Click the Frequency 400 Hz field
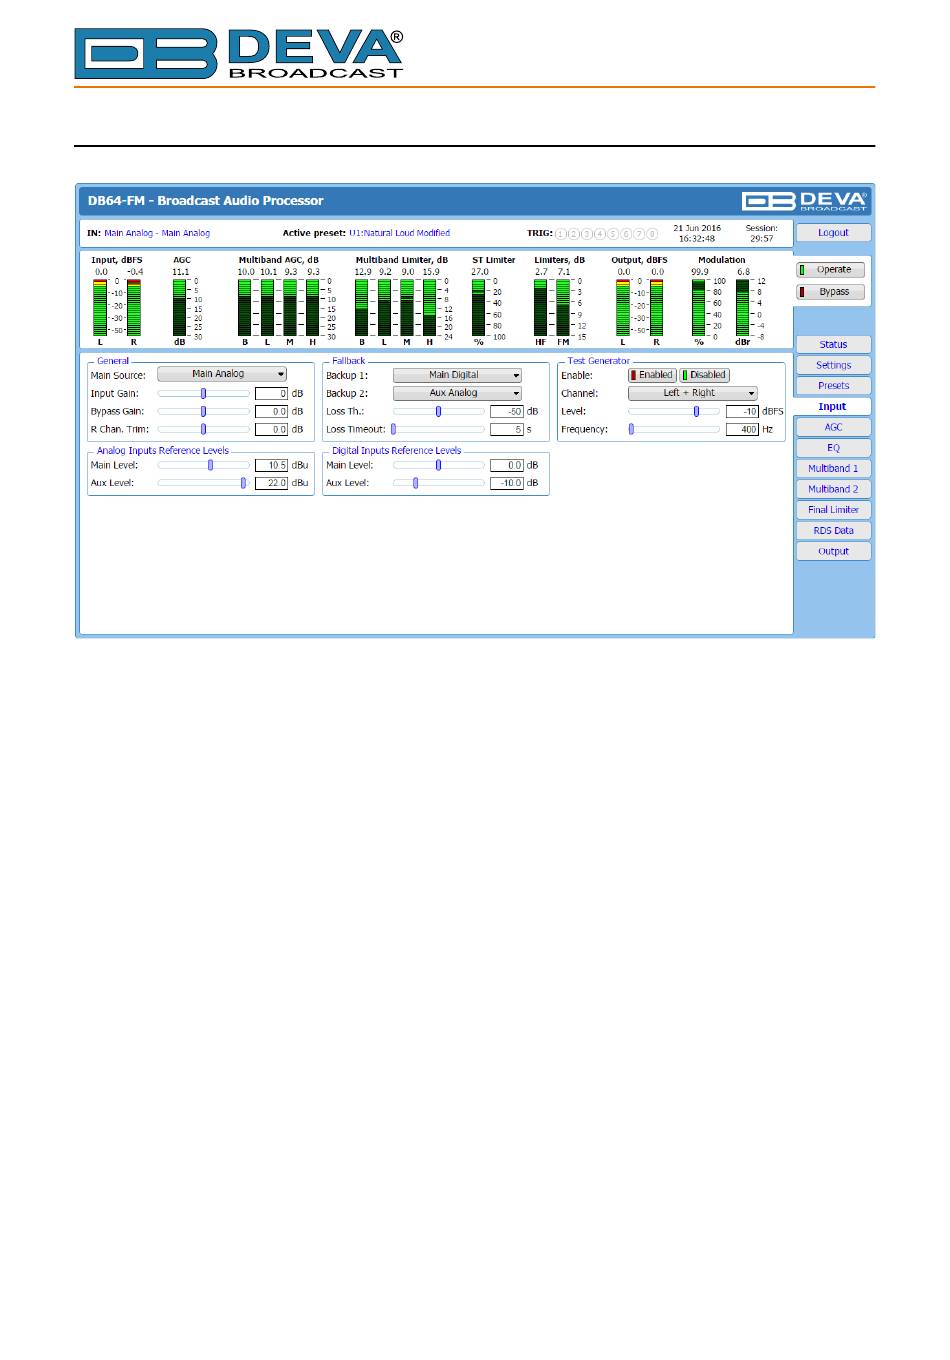Screen dimensions: 950x1360 742,430
